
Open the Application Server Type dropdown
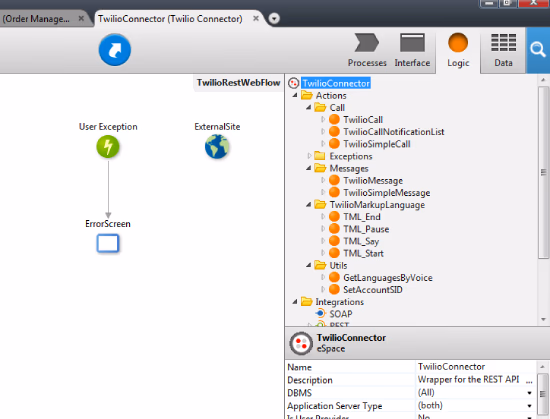[529, 406]
